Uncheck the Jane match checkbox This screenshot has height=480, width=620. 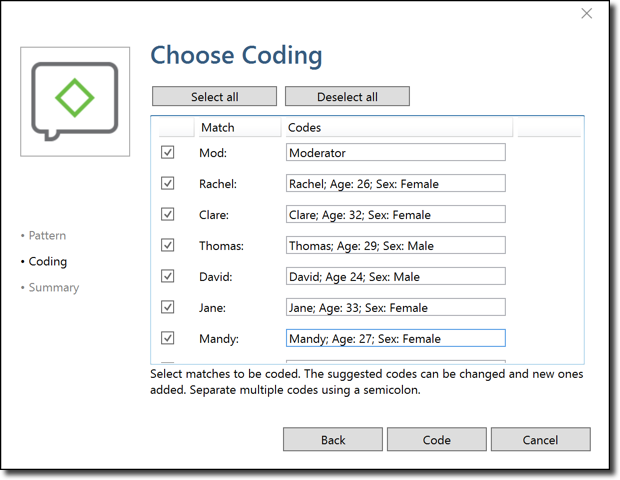pos(168,308)
